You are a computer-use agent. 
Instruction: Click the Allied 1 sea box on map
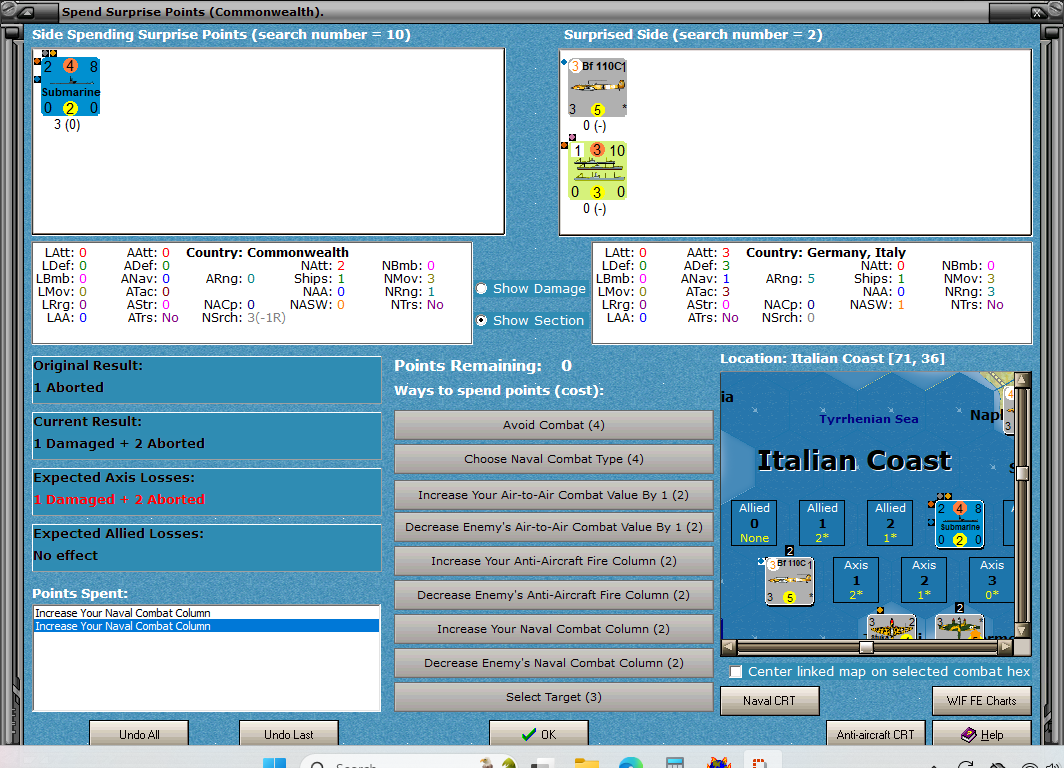click(822, 522)
